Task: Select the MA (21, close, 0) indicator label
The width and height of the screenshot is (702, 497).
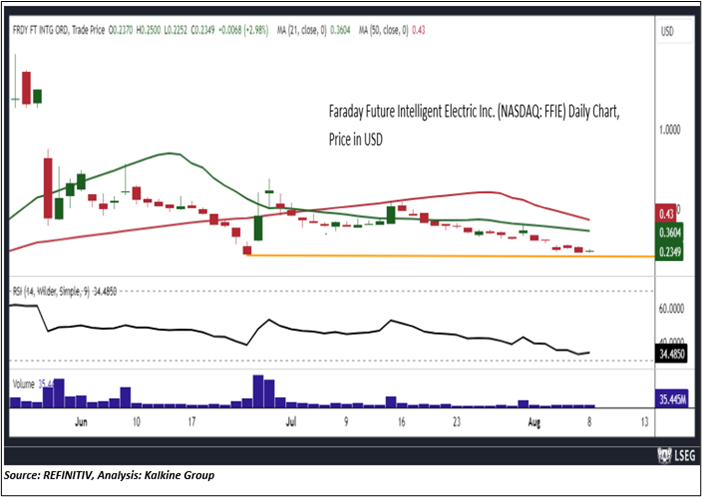Action: click(300, 30)
